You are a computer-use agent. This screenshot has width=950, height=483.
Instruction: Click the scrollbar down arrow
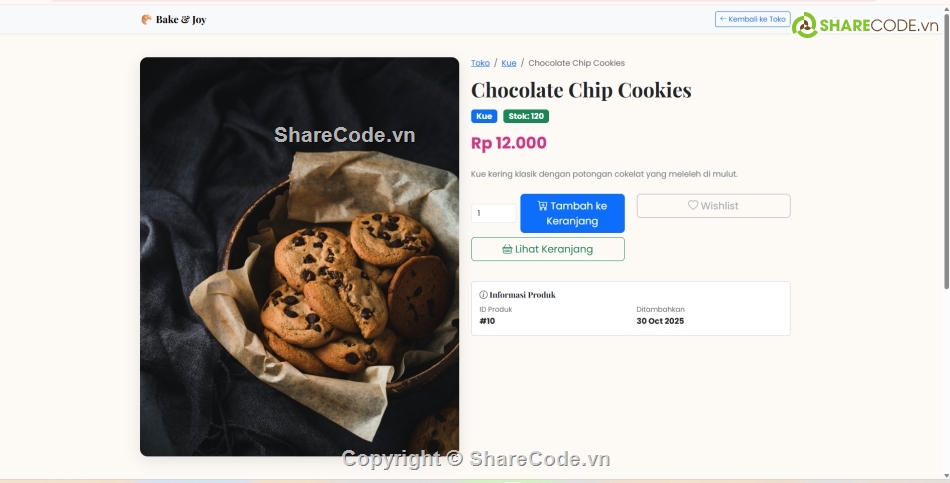coord(946,475)
